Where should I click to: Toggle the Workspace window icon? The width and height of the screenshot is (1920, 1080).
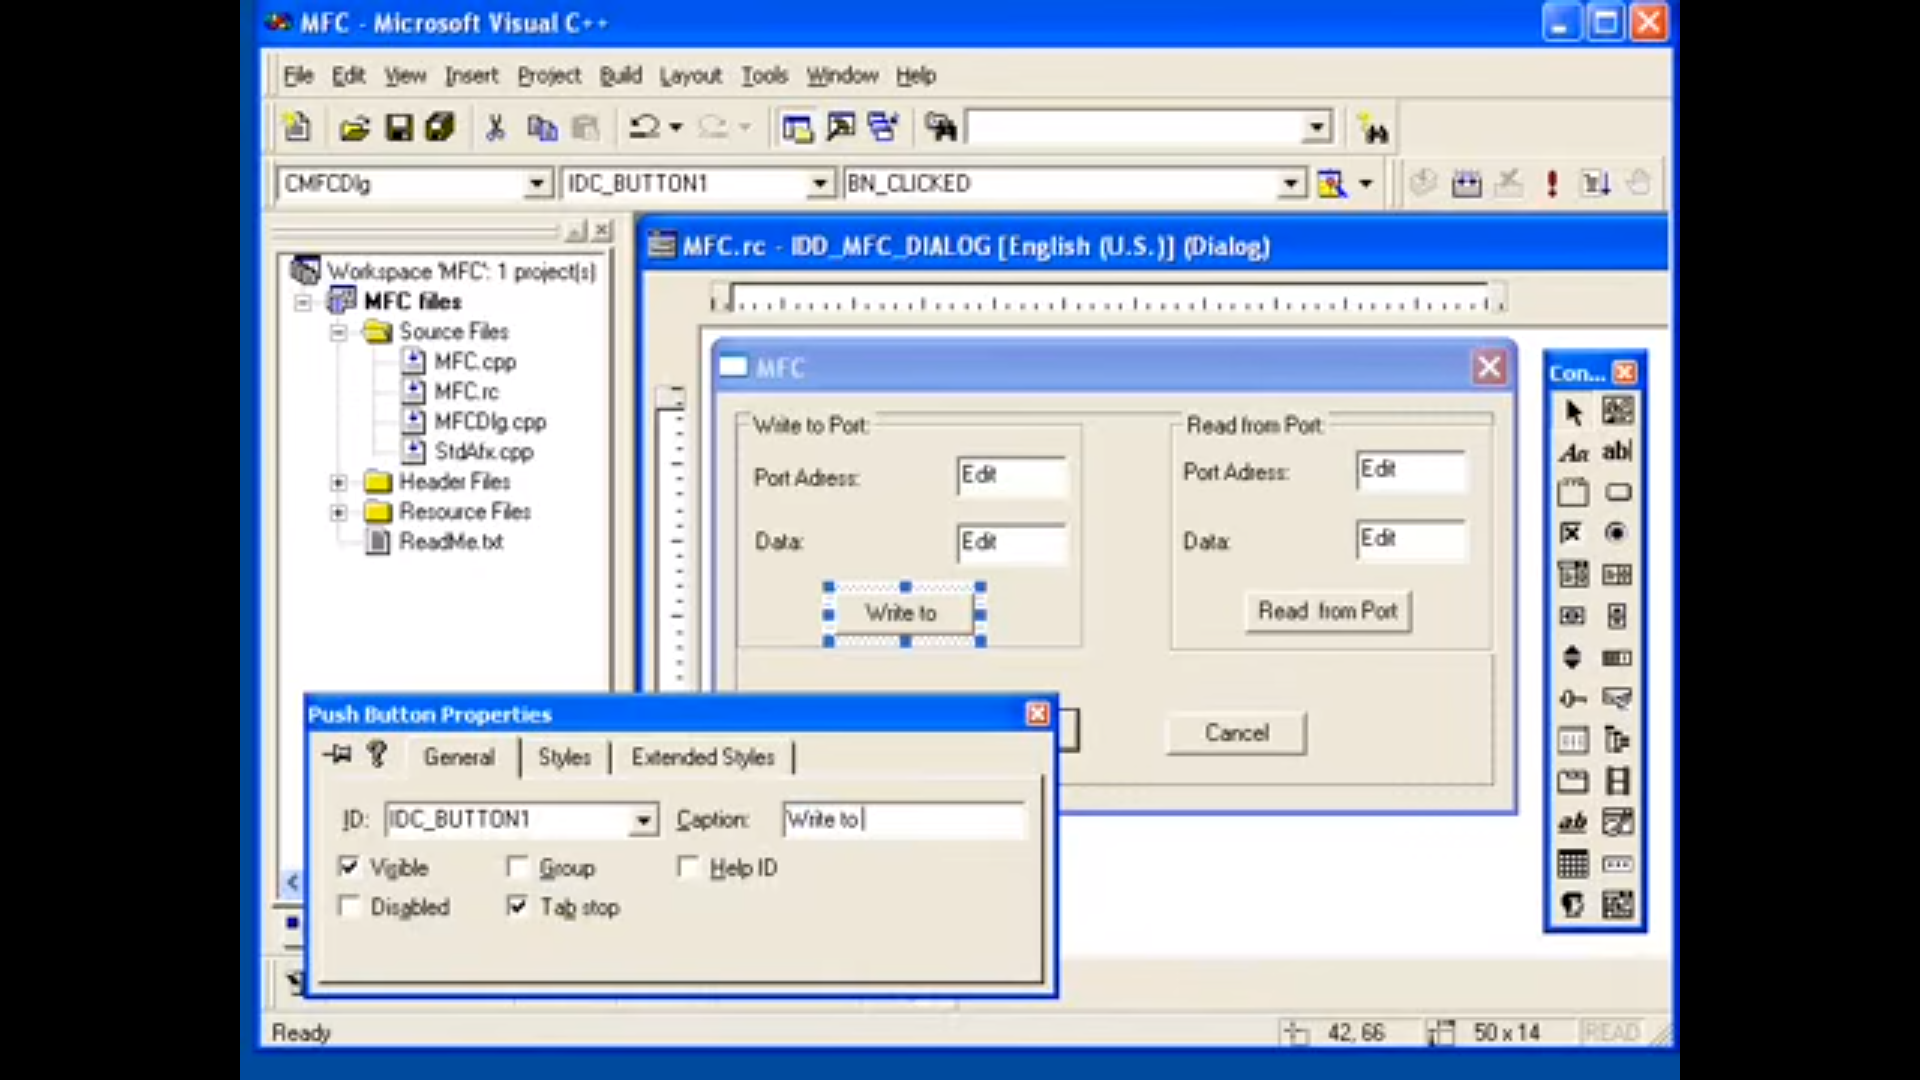click(x=797, y=128)
